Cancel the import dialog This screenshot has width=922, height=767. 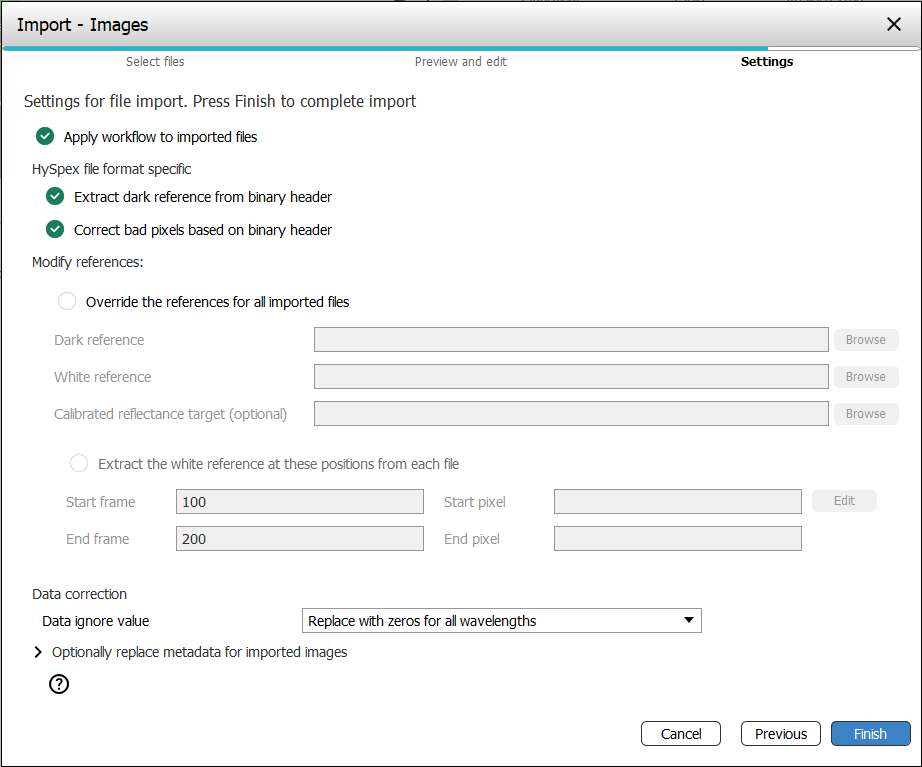tap(680, 734)
